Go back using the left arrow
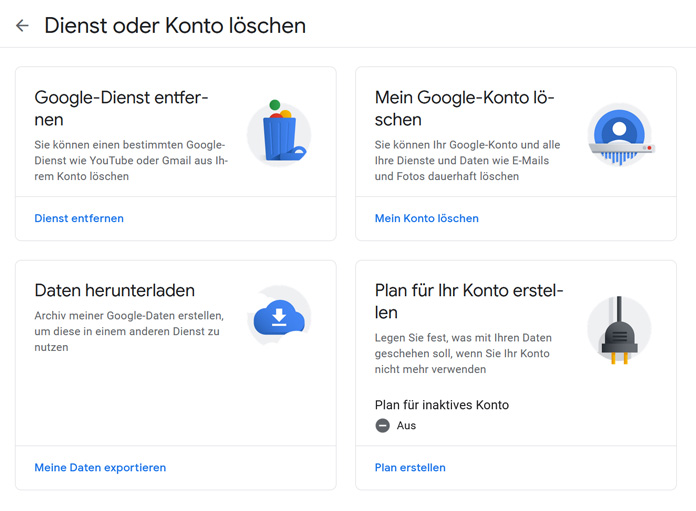 pyautogui.click(x=22, y=26)
